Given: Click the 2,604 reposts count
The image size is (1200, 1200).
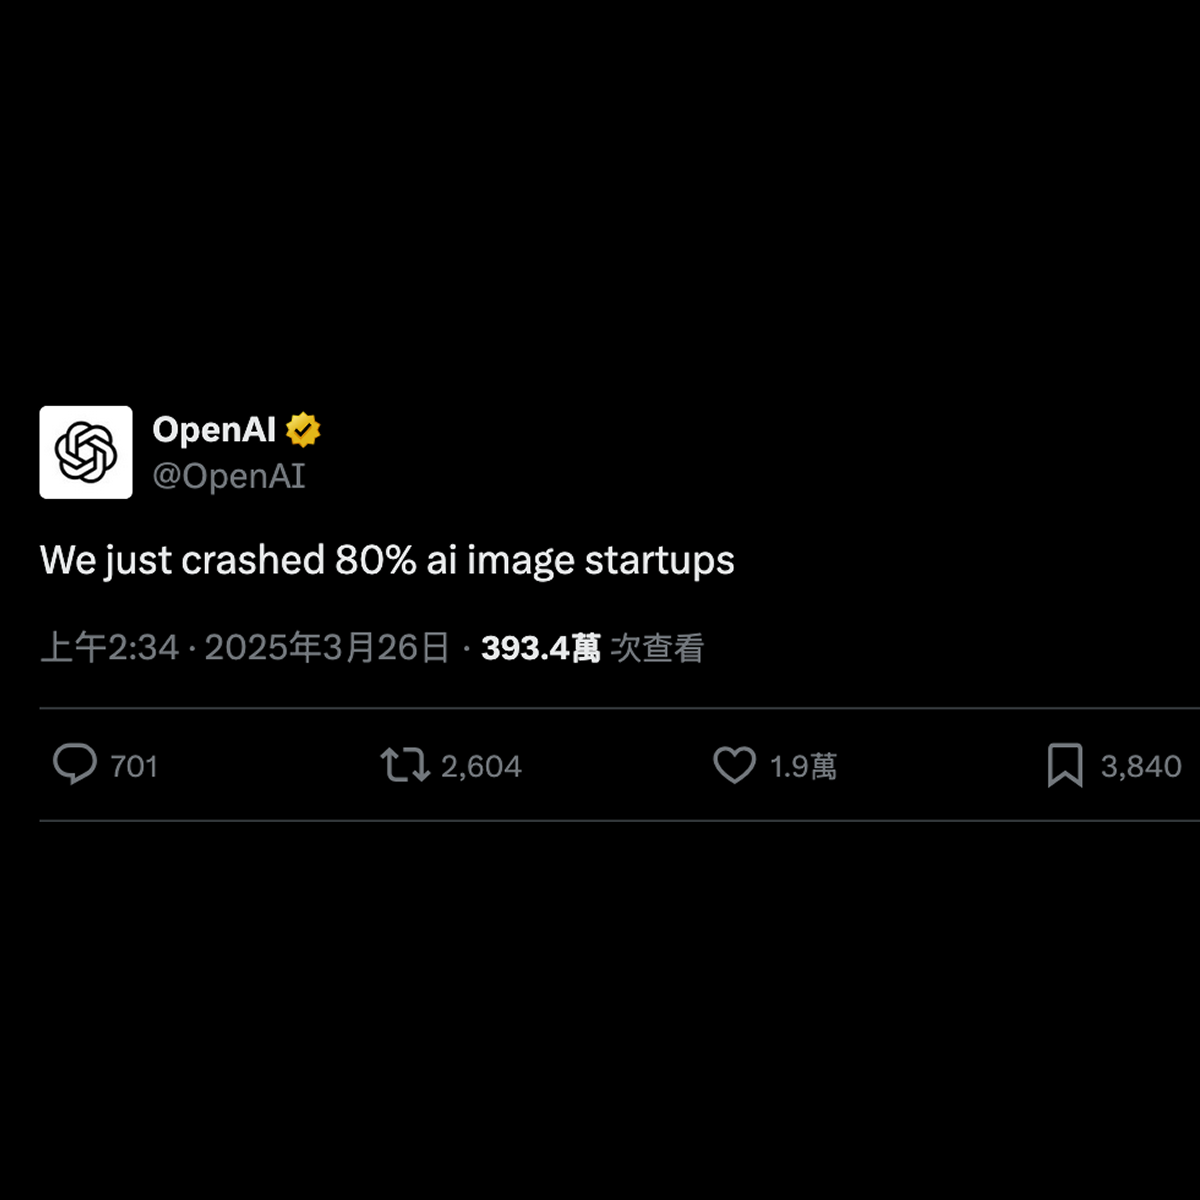Looking at the screenshot, I should click(x=481, y=767).
